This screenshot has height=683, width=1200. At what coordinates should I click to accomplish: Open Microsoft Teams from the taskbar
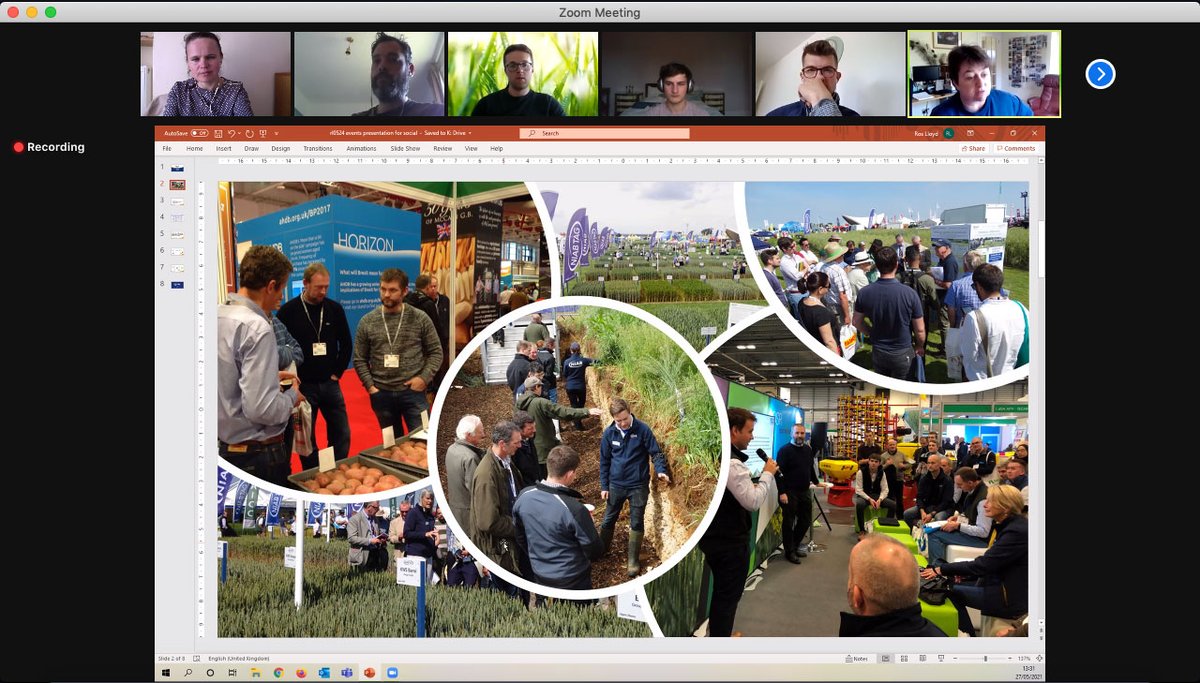pos(346,673)
